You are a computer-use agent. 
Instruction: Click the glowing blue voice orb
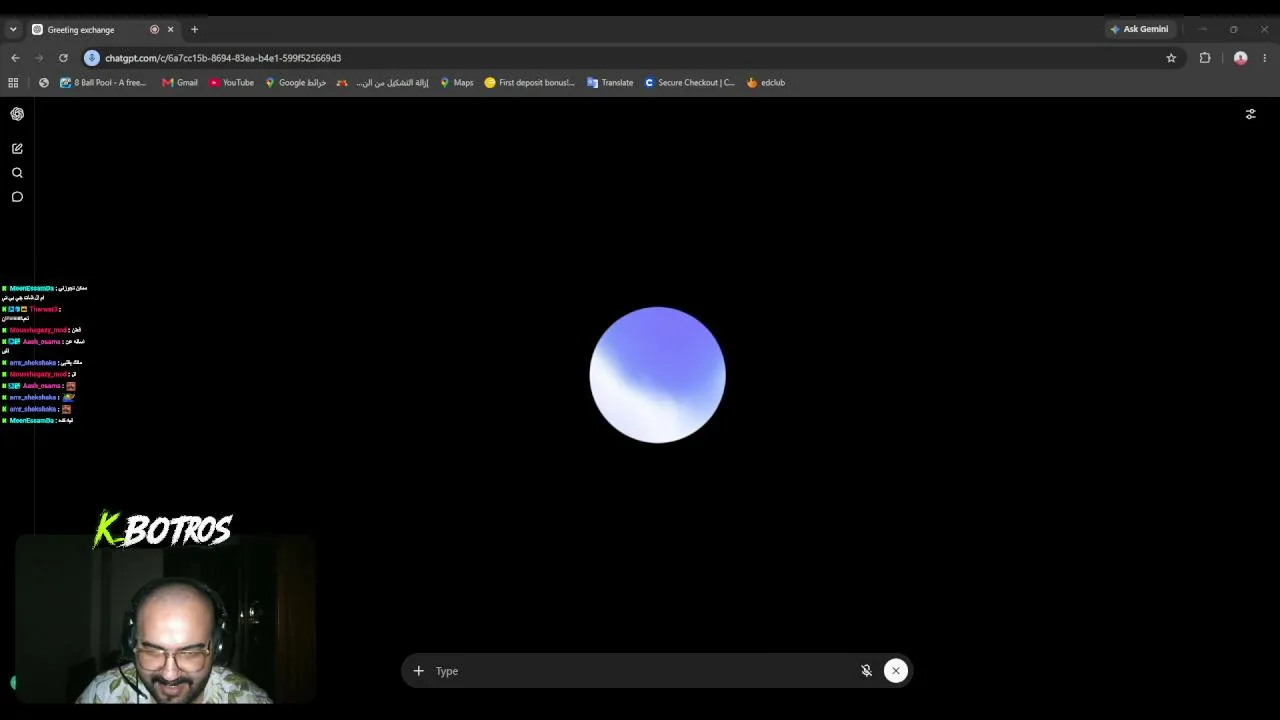657,375
